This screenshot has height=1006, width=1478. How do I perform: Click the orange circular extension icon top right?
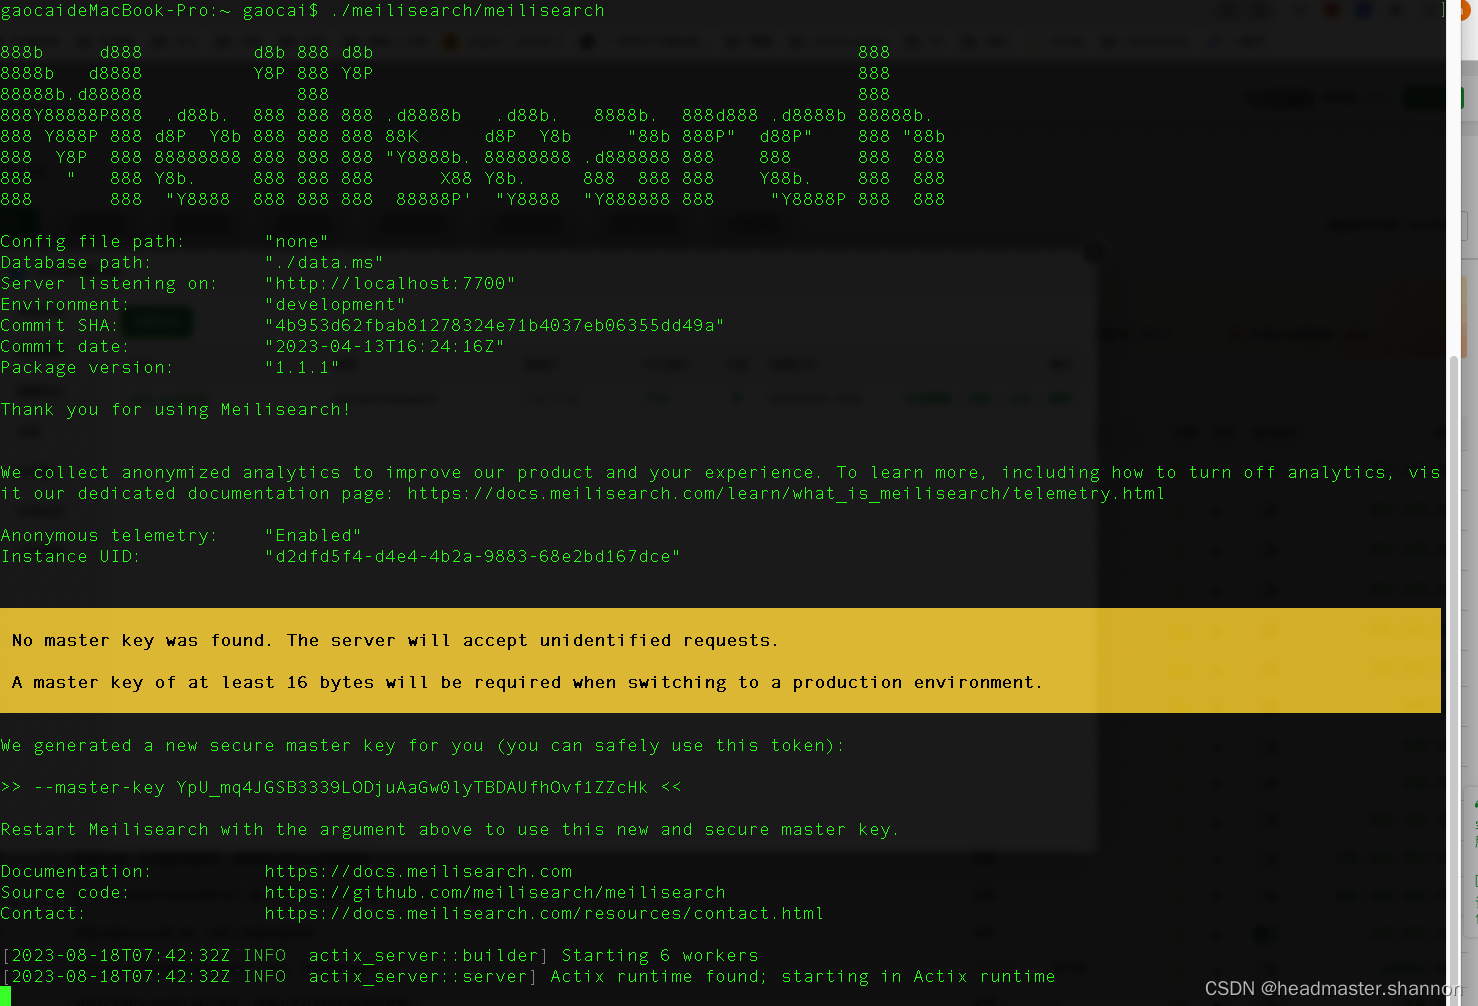pos(1468,10)
